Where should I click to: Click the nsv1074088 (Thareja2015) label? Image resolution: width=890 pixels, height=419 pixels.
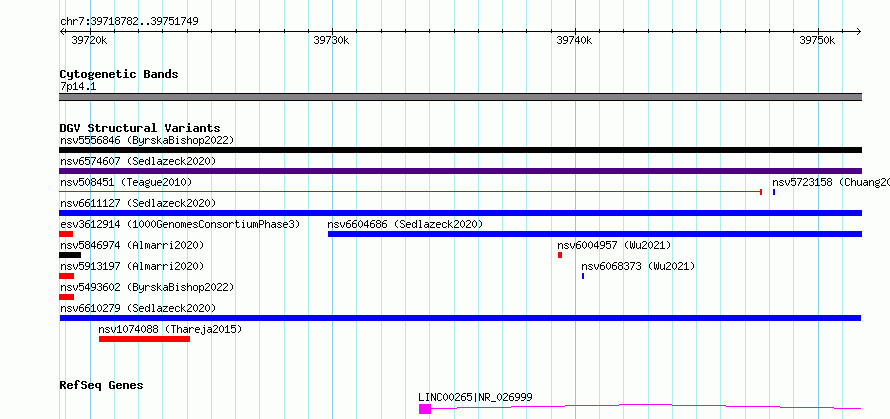170,329
